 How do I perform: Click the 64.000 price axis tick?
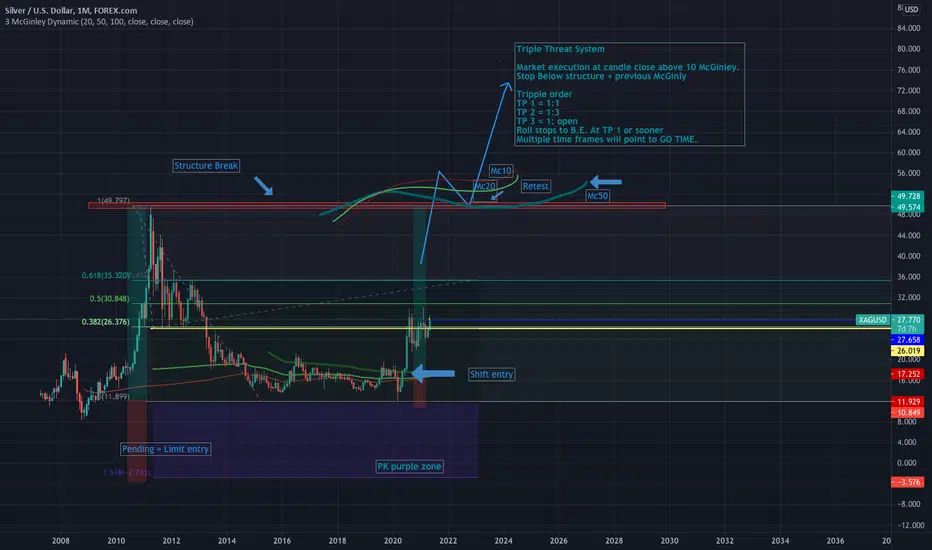coord(909,132)
